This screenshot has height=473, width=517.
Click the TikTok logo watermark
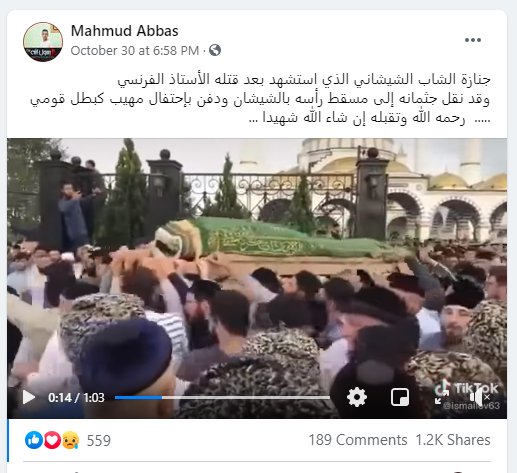[467, 388]
